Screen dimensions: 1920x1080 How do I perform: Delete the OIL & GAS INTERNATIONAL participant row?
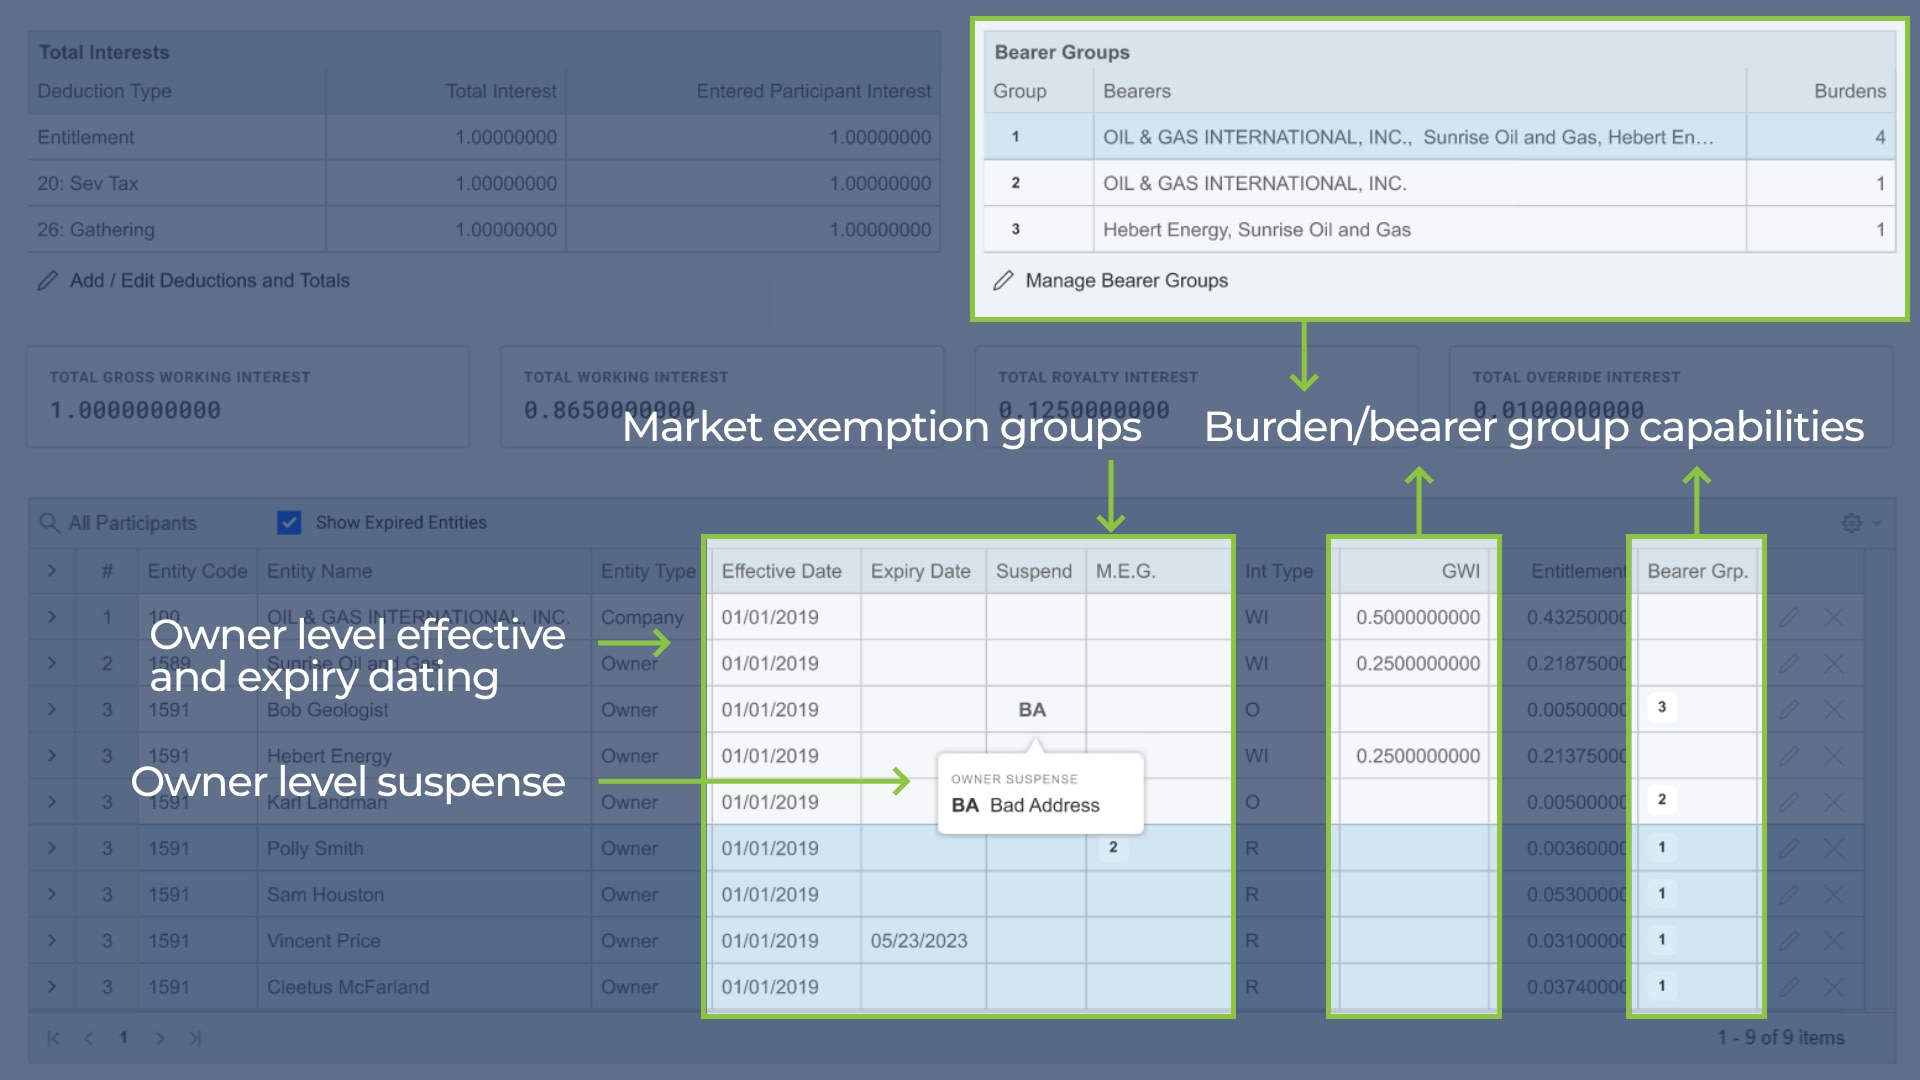pos(1834,618)
